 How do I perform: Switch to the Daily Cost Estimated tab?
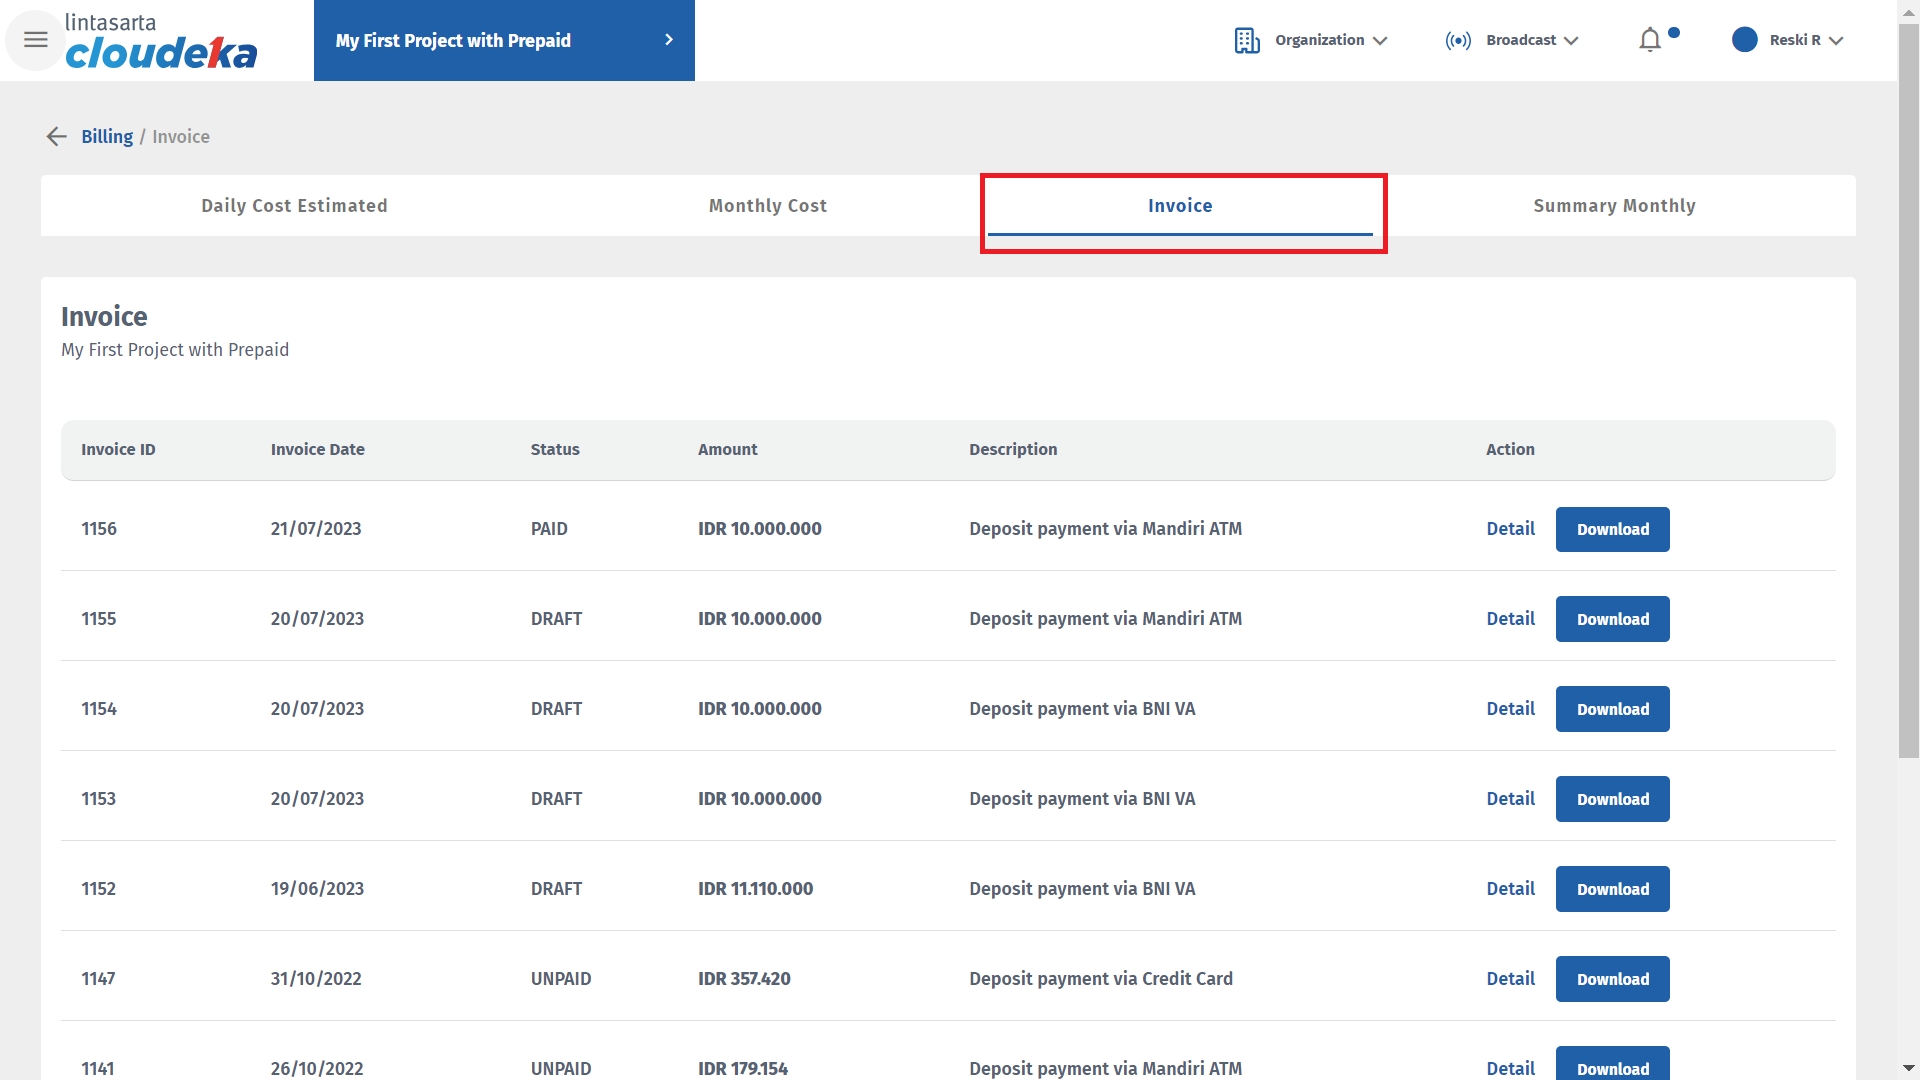tap(294, 206)
